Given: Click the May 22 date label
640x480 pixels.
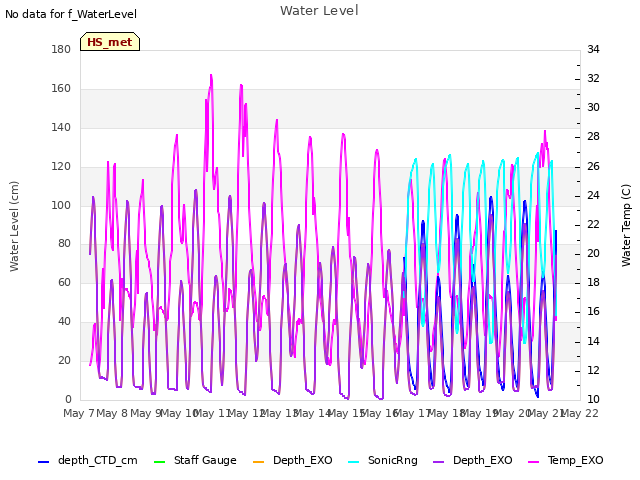Looking at the screenshot, I should [580, 413].
